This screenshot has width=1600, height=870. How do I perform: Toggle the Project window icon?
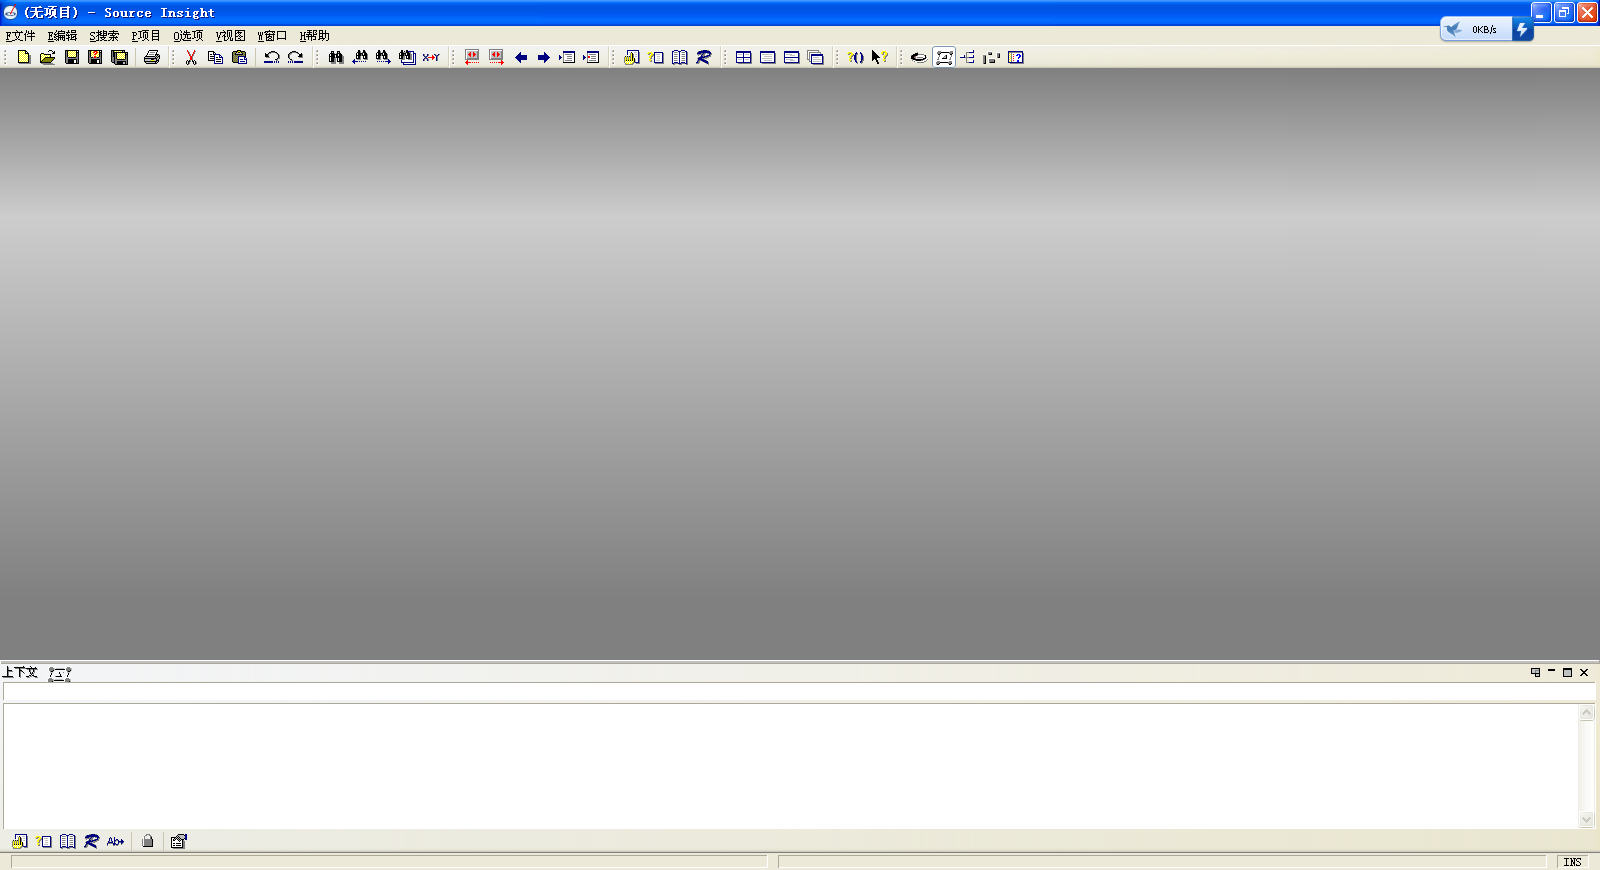click(919, 57)
